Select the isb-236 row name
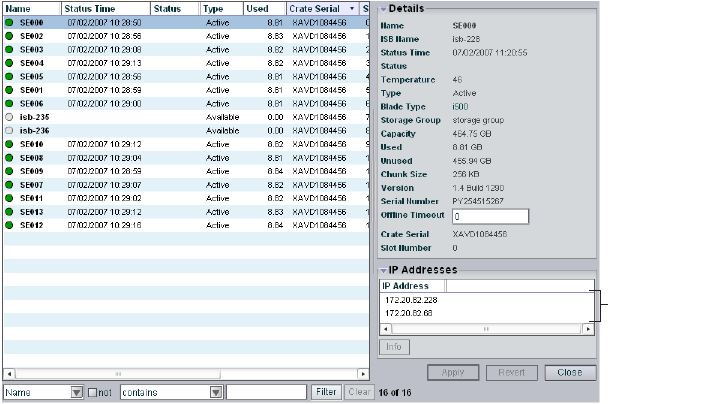Screen dimensions: 714x404 [35, 131]
